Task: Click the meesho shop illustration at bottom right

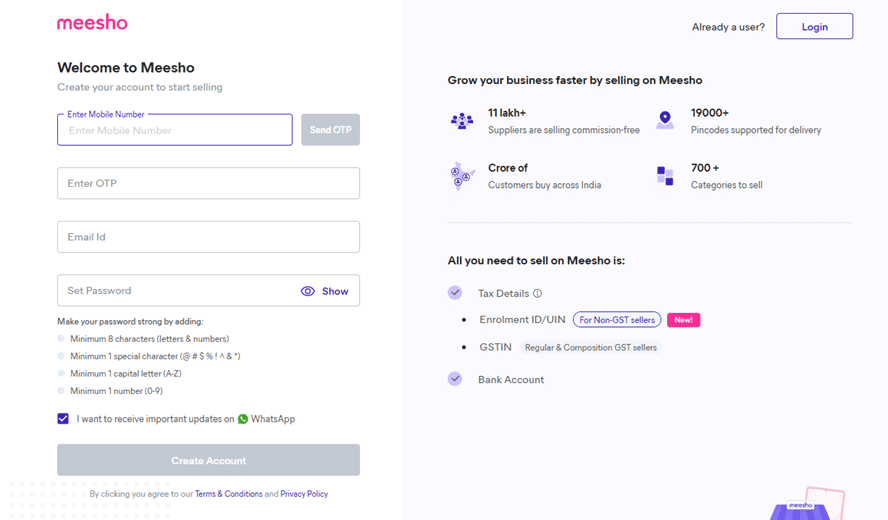Action: tap(807, 504)
